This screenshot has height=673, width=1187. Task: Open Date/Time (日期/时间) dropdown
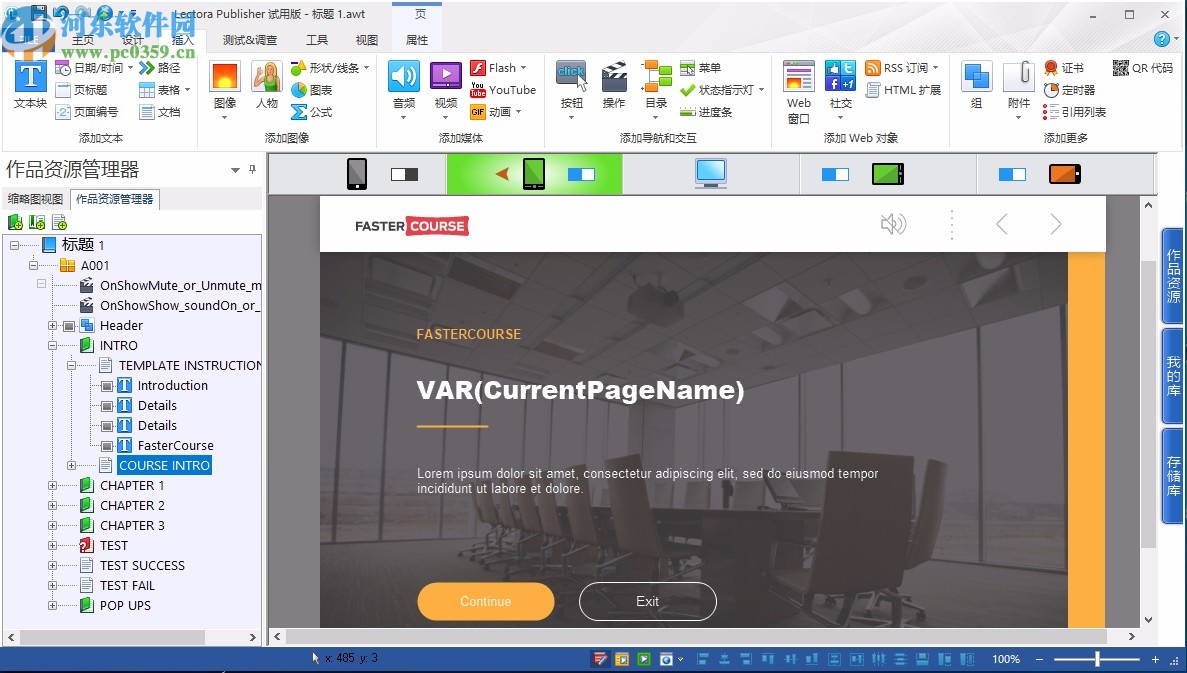(x=130, y=68)
